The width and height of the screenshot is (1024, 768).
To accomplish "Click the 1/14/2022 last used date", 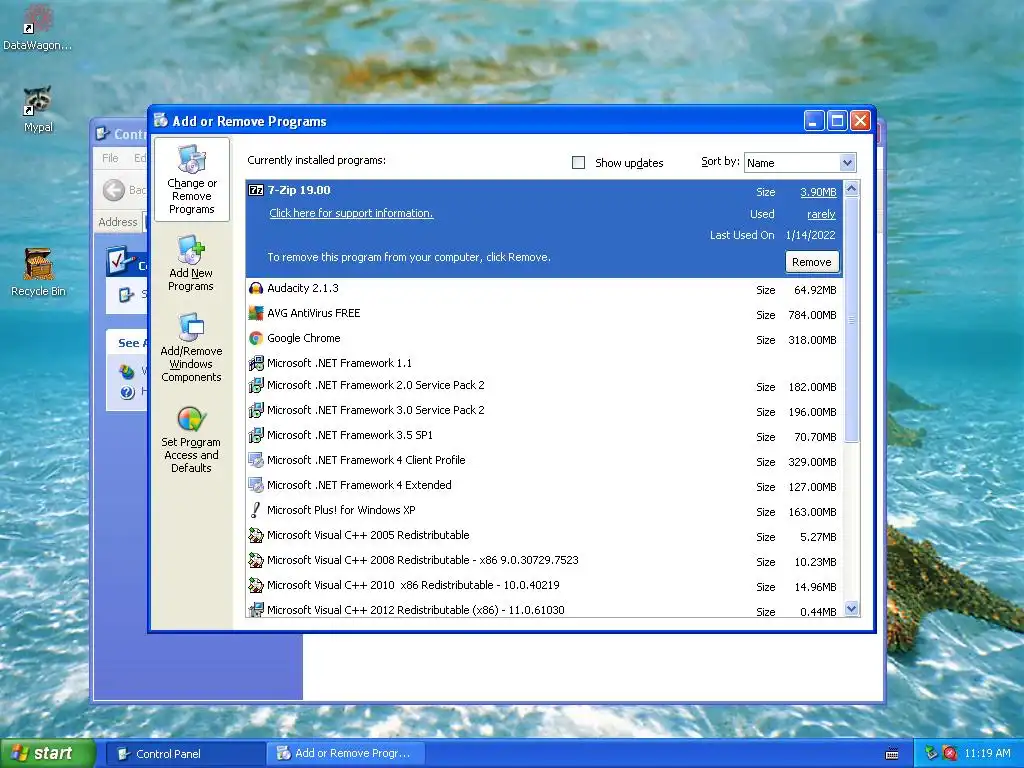I will coord(810,235).
